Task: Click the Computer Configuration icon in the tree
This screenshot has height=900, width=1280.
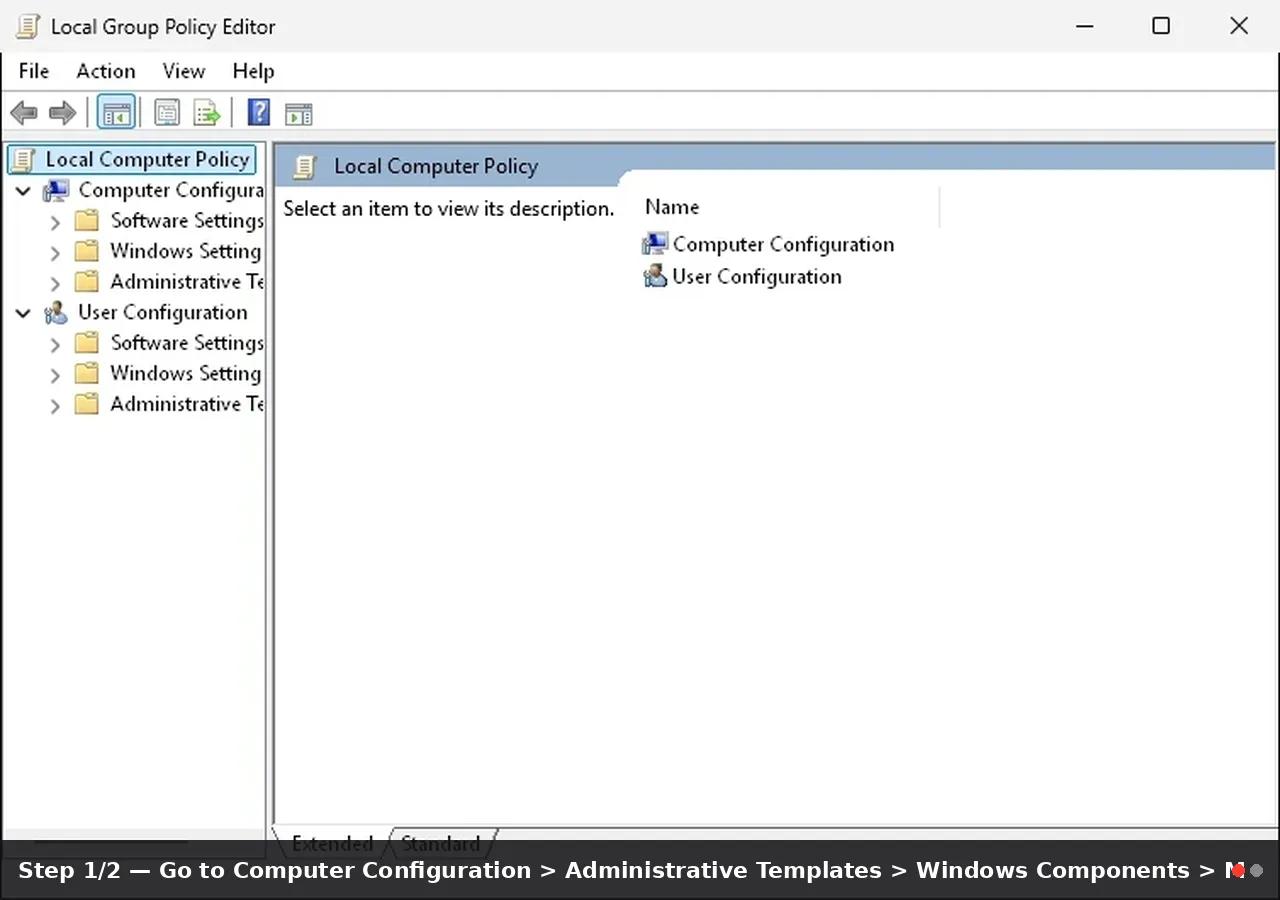Action: 56,190
